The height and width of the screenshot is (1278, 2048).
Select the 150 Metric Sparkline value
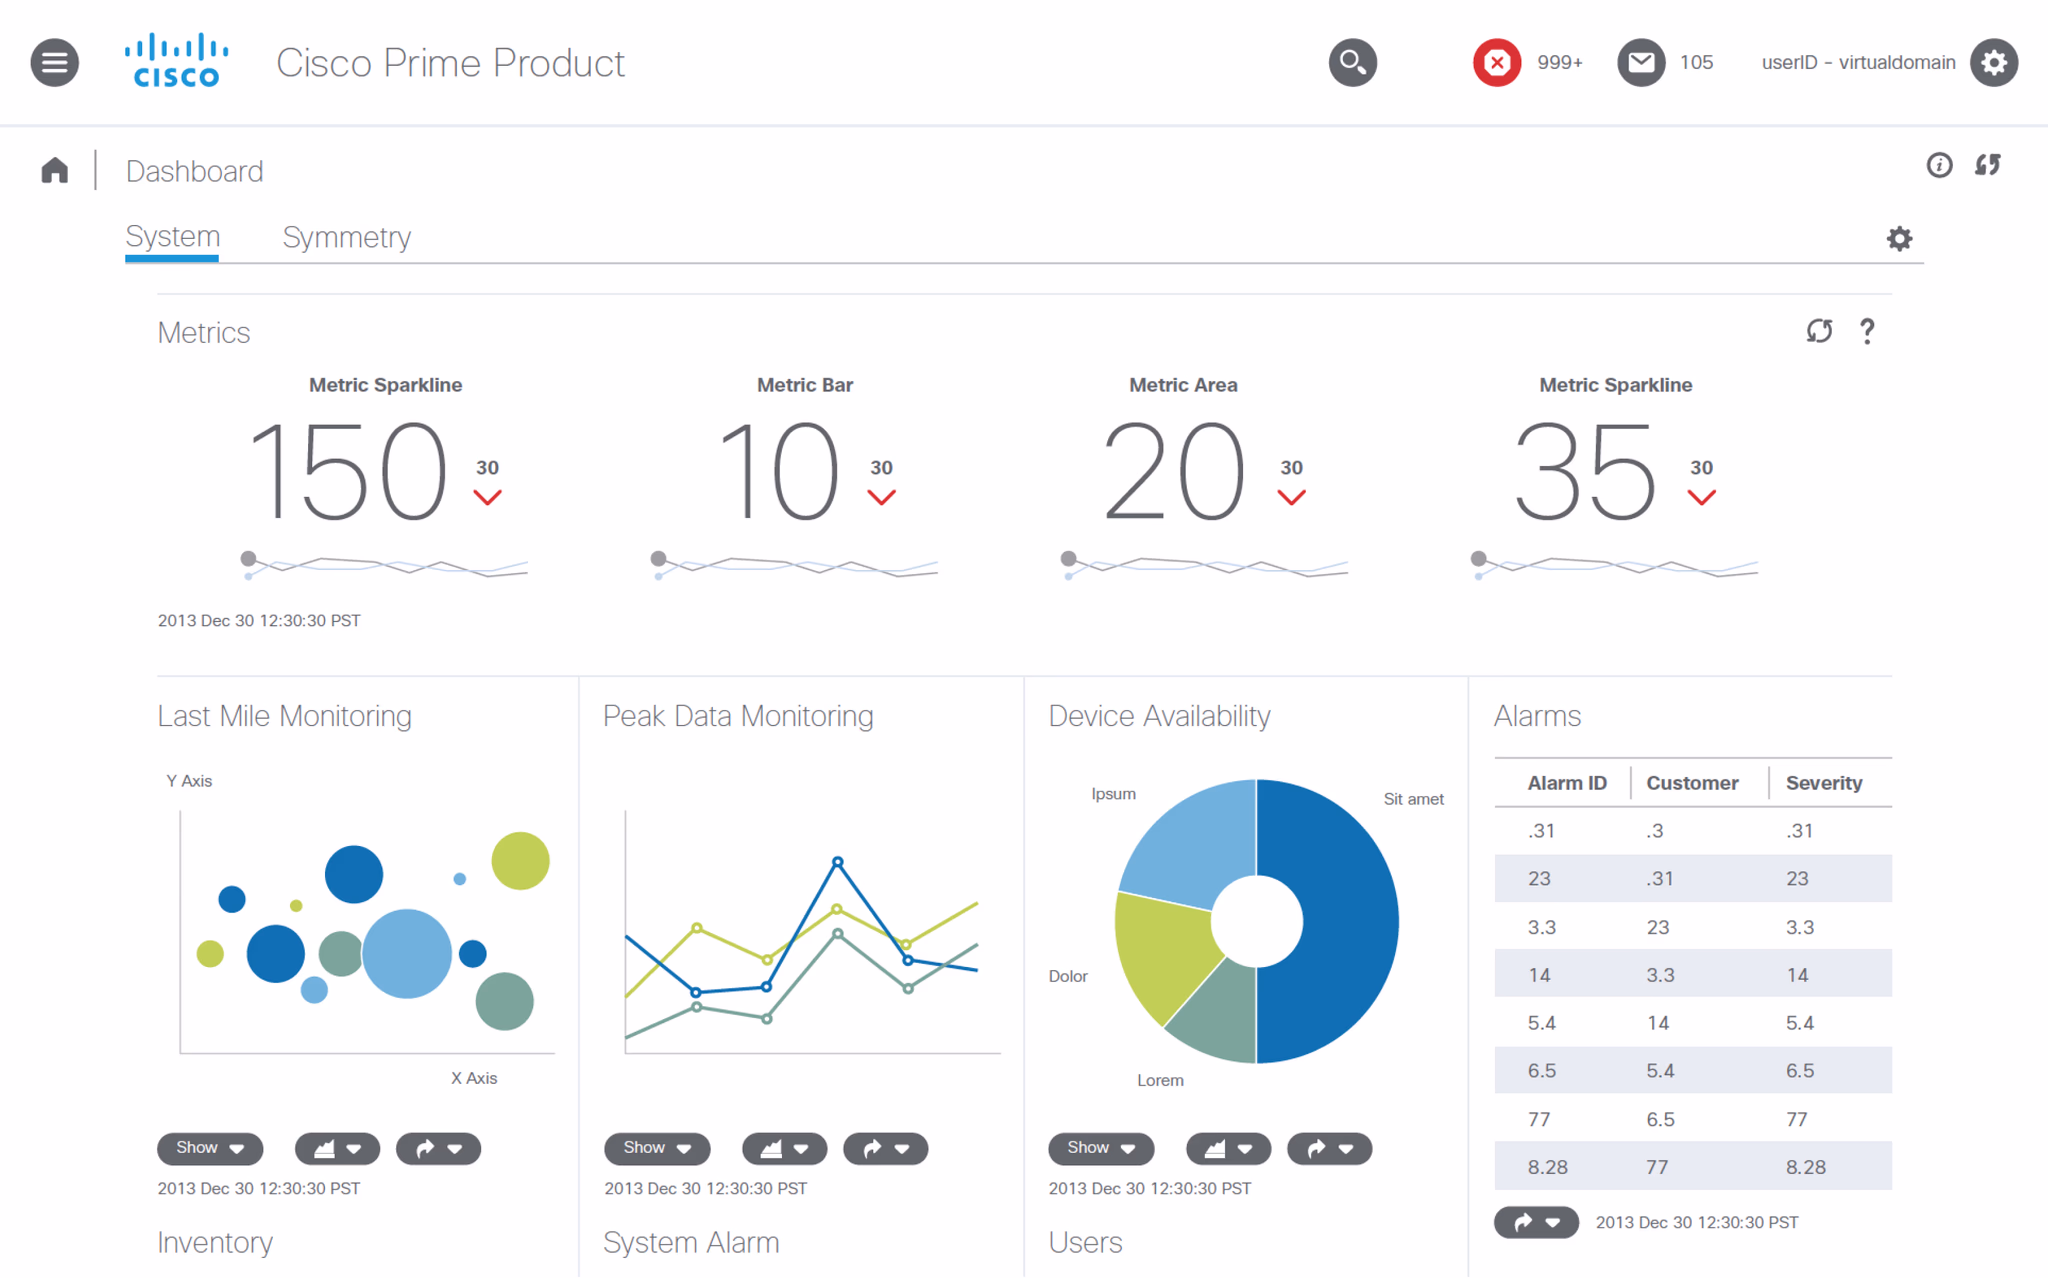(347, 470)
